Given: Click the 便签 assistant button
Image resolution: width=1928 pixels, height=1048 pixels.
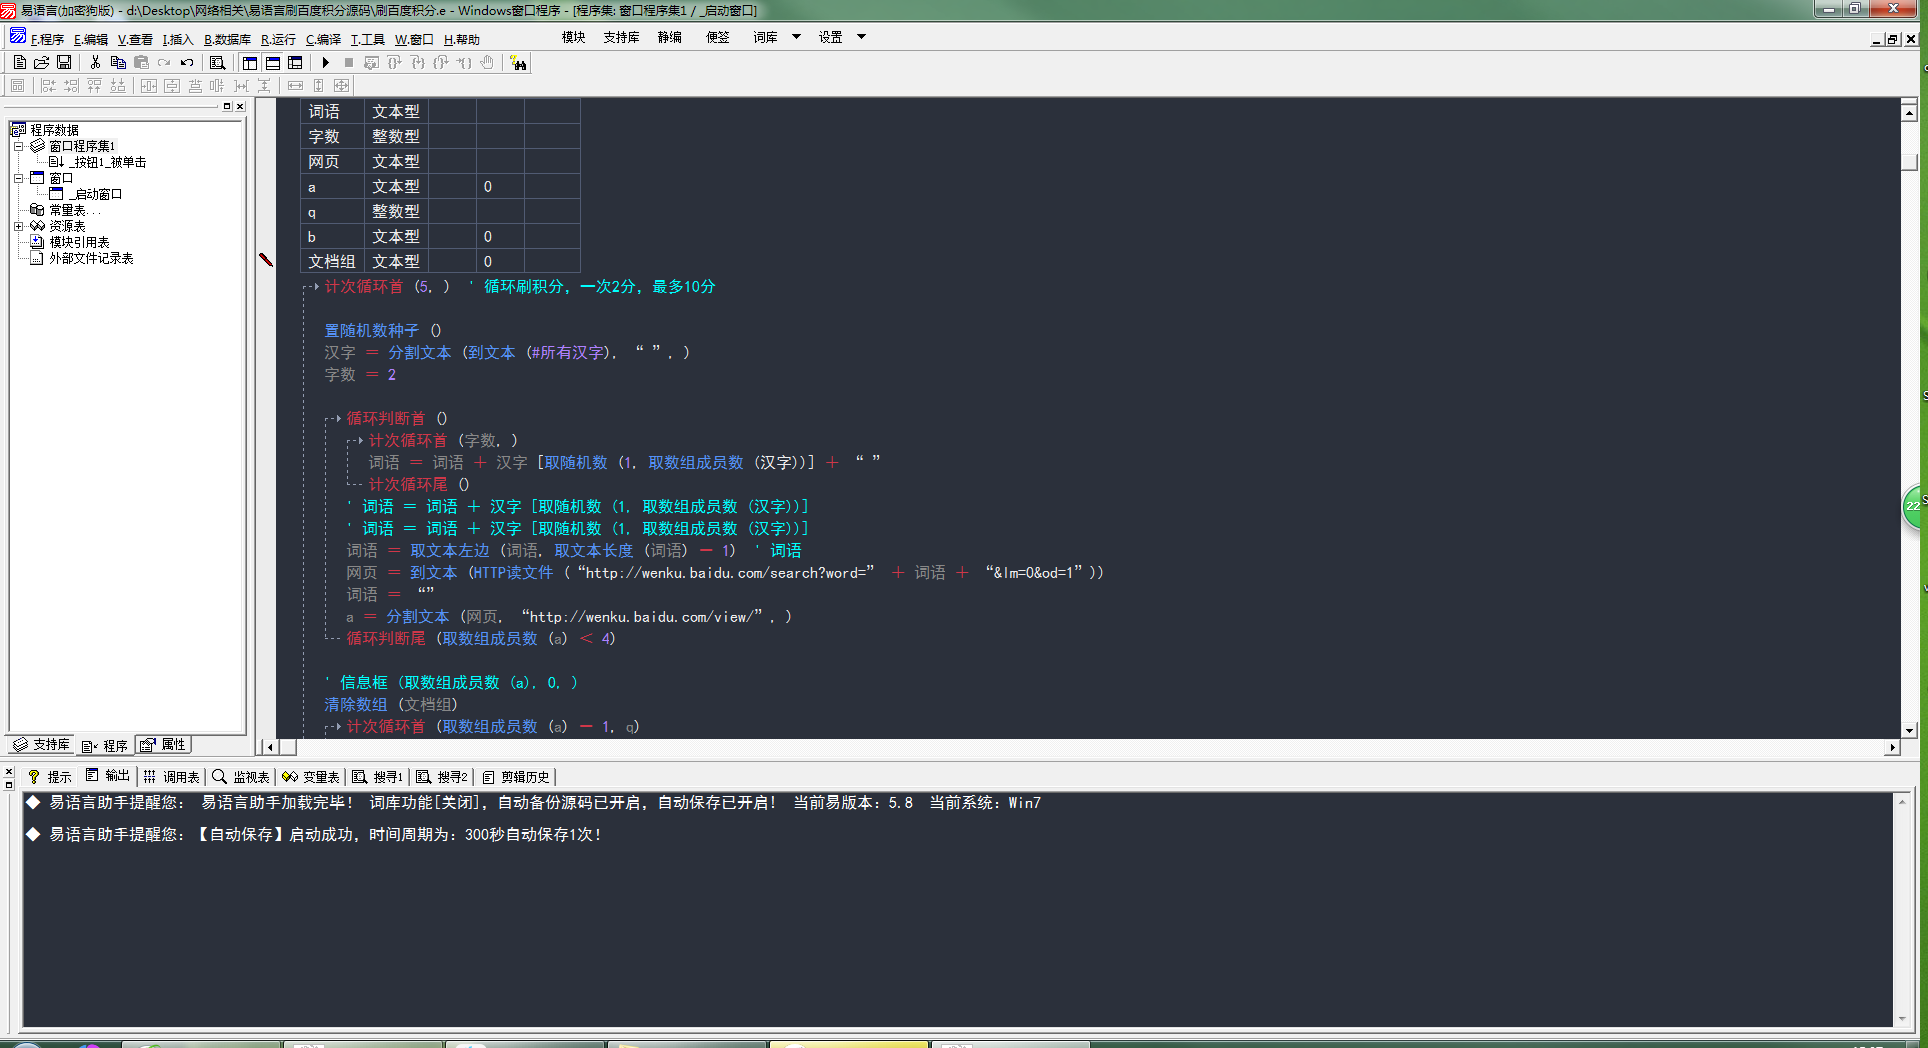Looking at the screenshot, I should pyautogui.click(x=718, y=37).
